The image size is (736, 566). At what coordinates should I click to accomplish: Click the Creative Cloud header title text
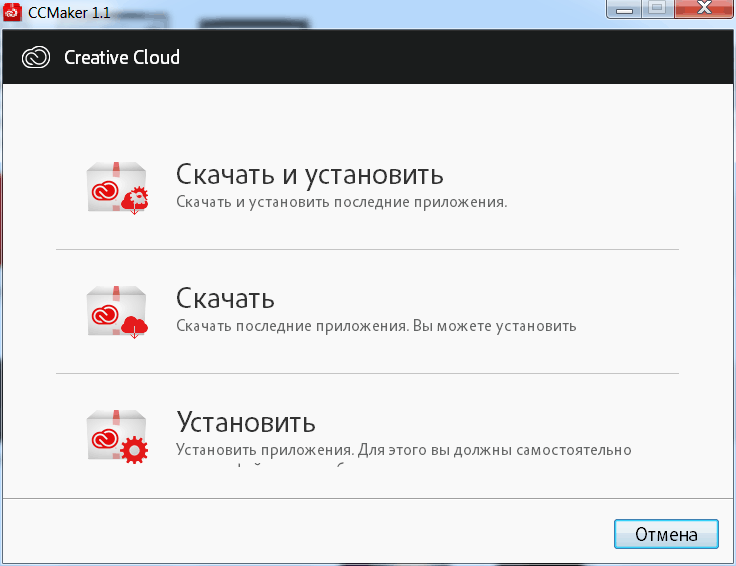pos(122,58)
